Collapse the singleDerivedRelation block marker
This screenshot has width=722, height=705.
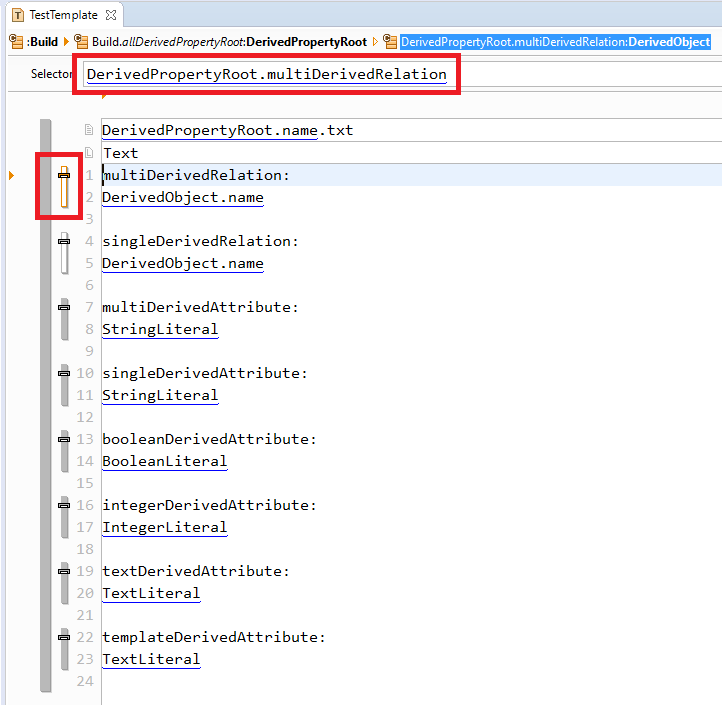click(x=64, y=241)
